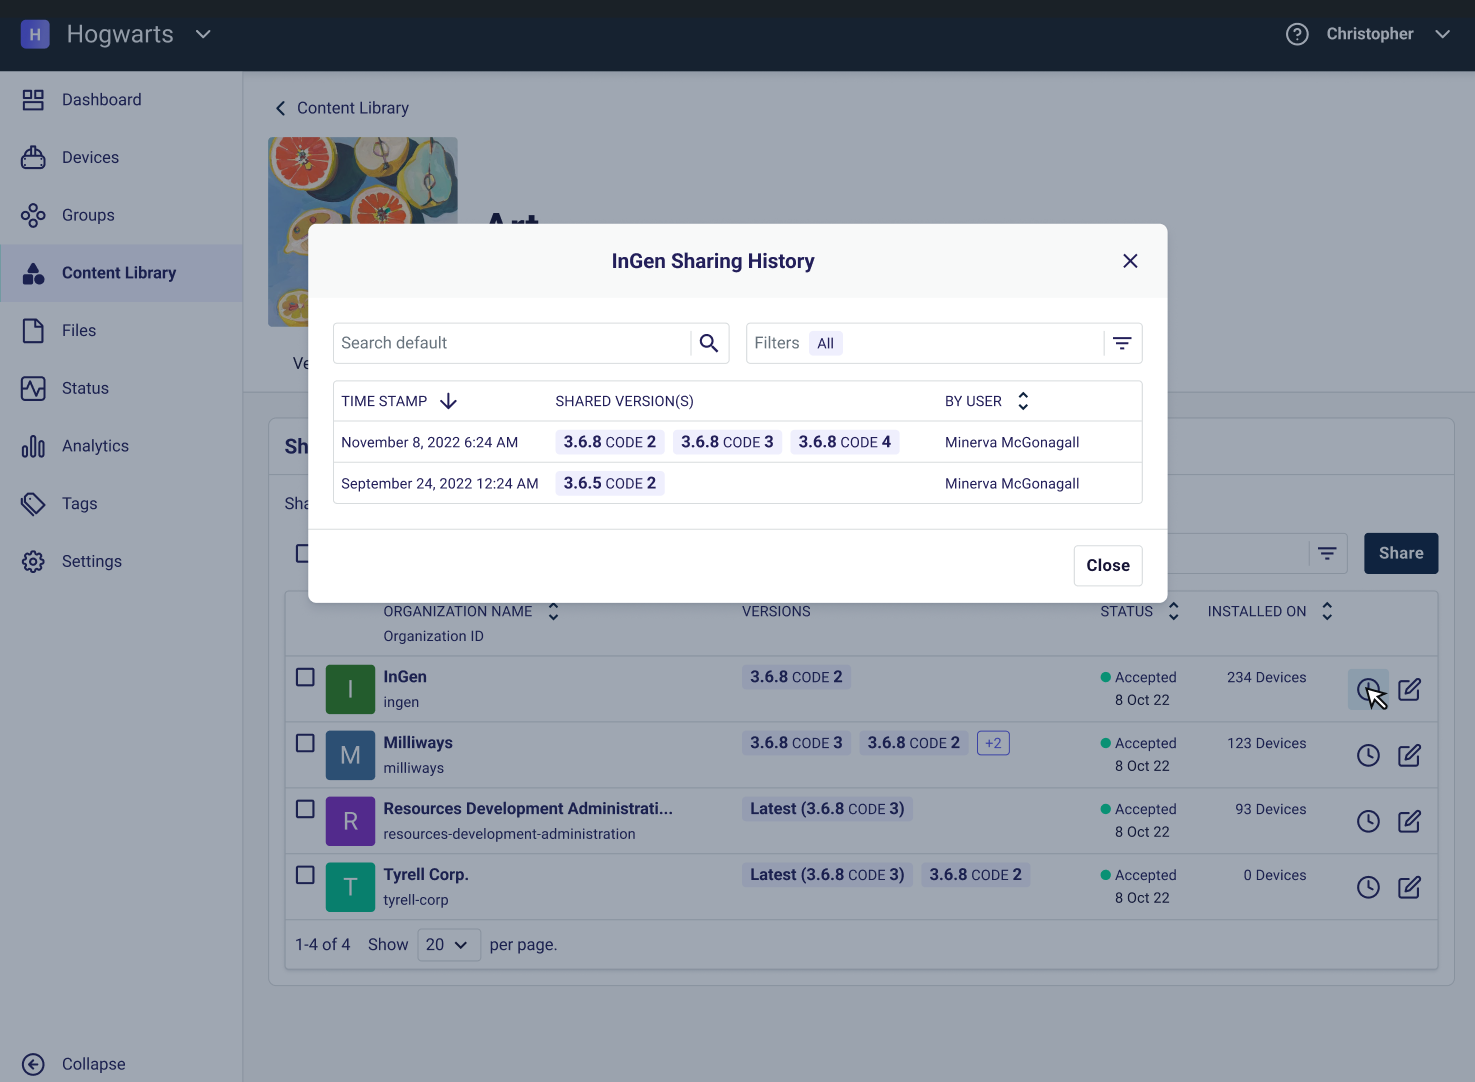Click the Tyrell Corp. organization name
This screenshot has height=1082, width=1475.
coord(426,875)
